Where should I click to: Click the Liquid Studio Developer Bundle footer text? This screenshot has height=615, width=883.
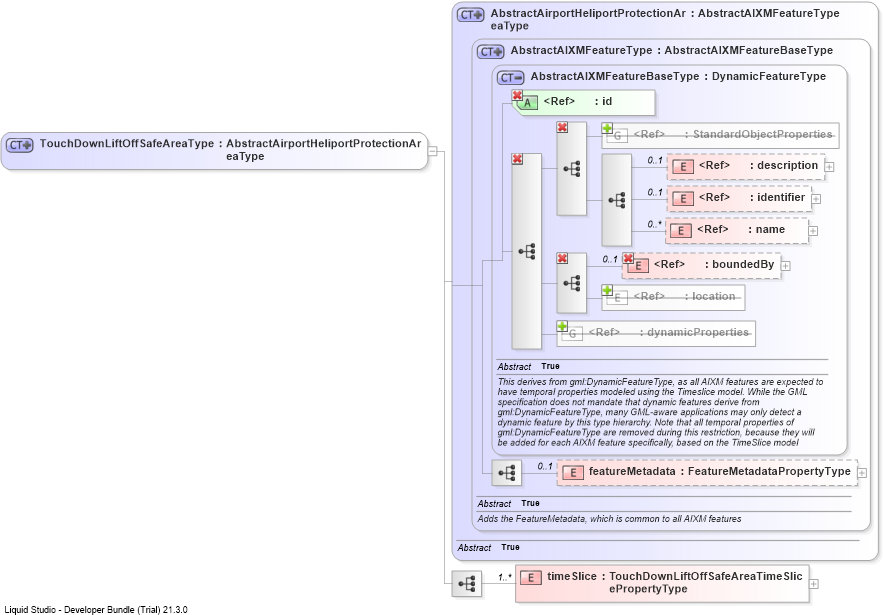click(x=96, y=609)
